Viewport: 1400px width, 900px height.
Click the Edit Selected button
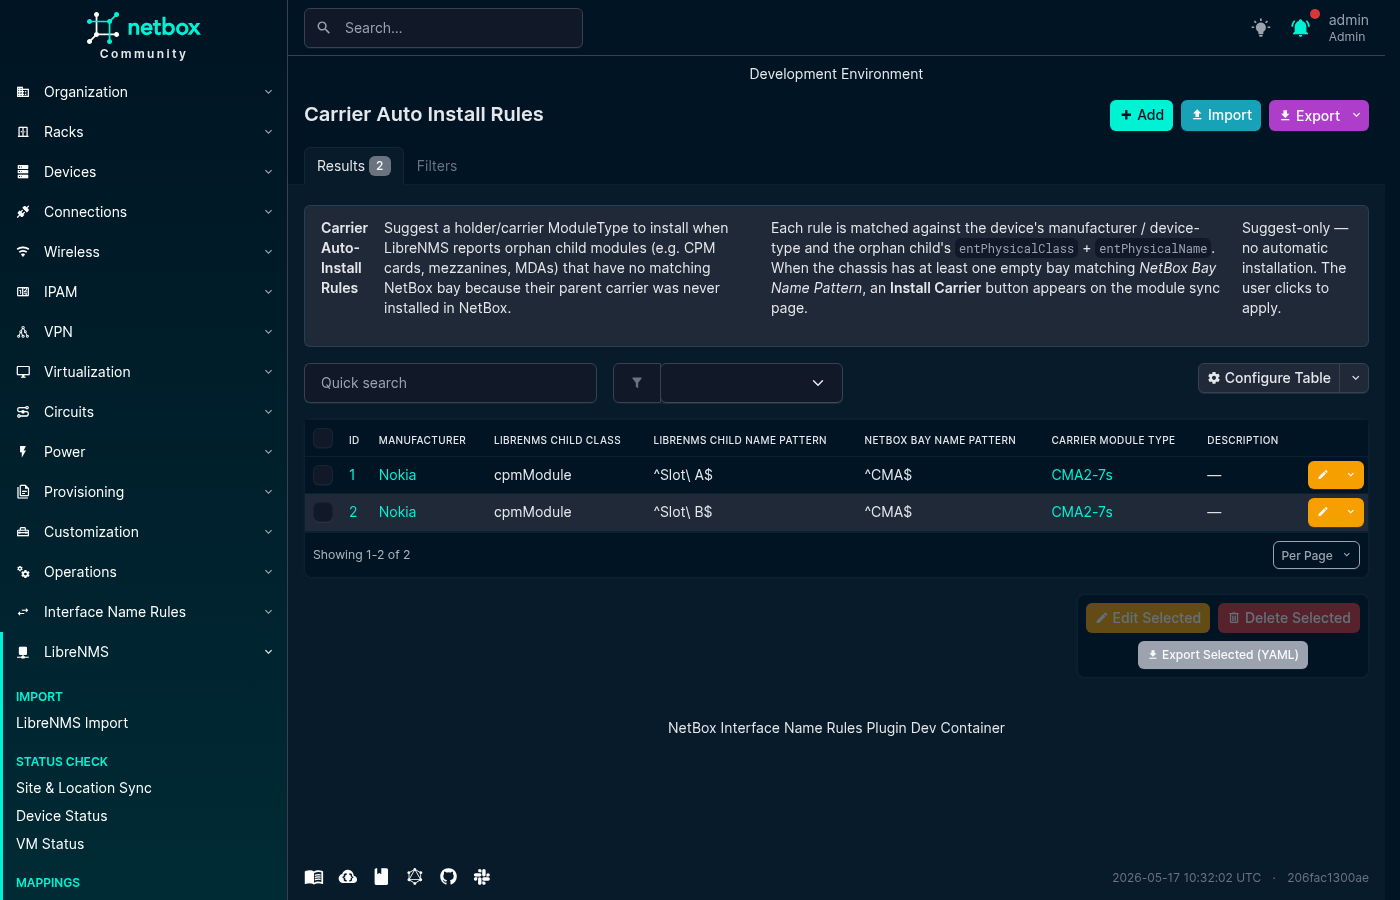coord(1148,618)
